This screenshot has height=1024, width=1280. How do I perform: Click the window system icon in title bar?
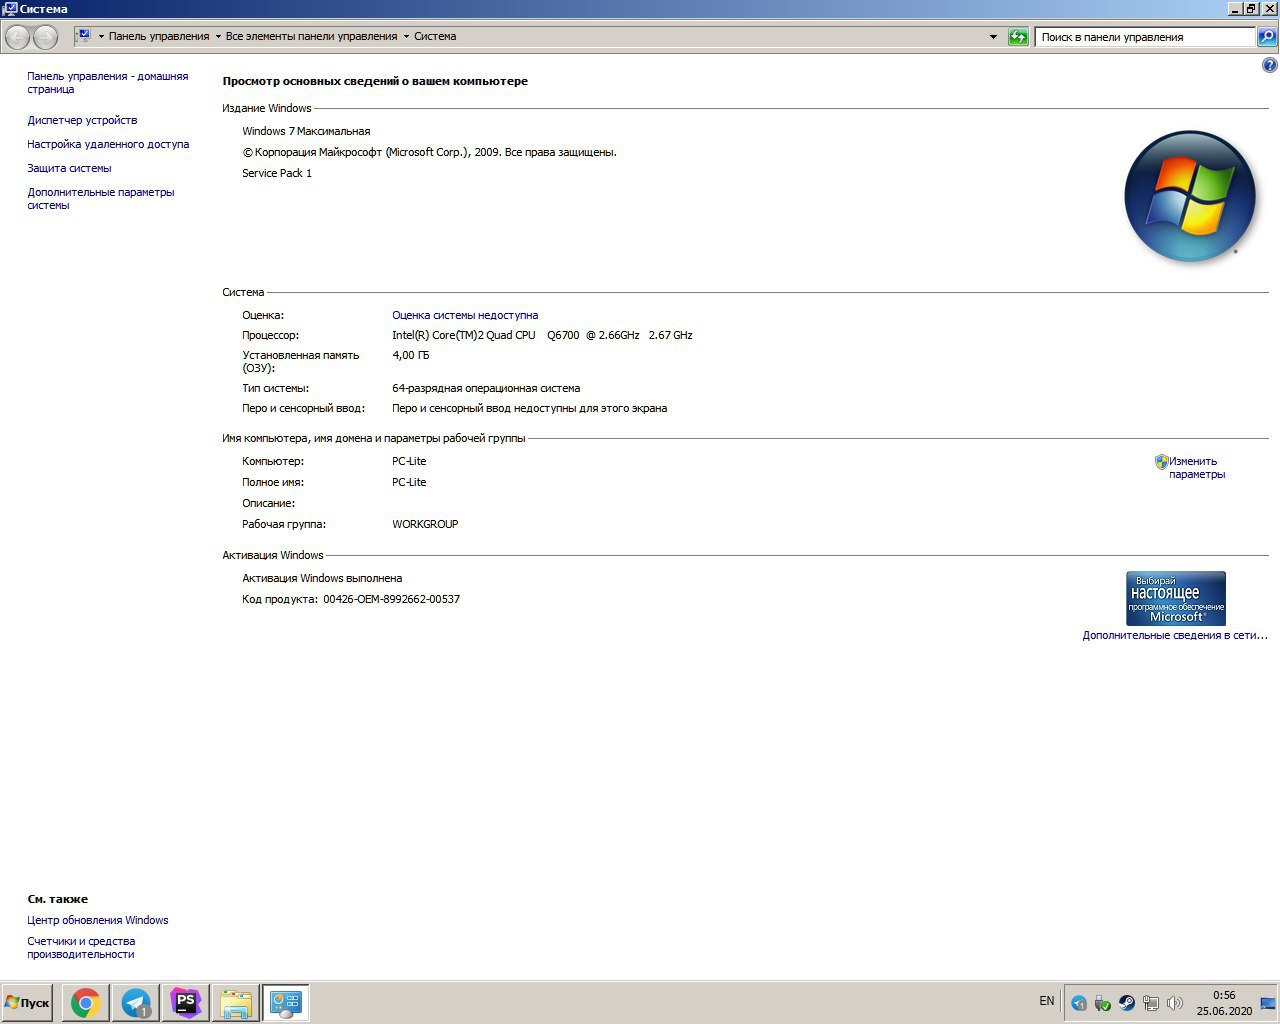tap(10, 9)
